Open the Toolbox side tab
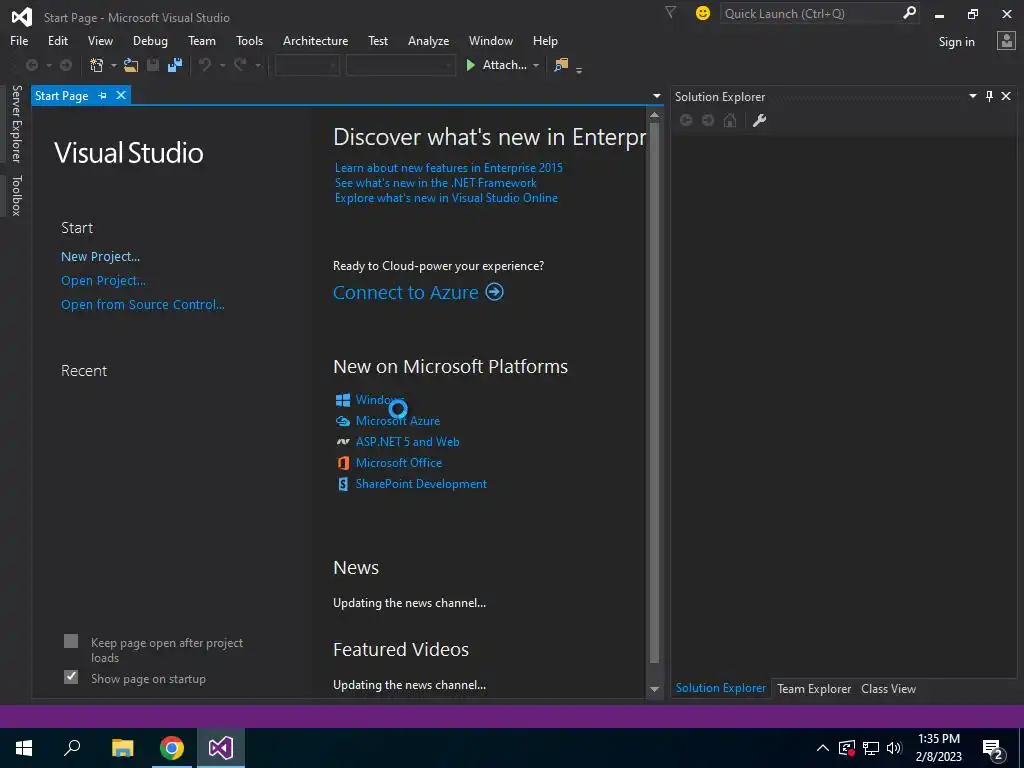This screenshot has height=768, width=1024. (x=16, y=195)
